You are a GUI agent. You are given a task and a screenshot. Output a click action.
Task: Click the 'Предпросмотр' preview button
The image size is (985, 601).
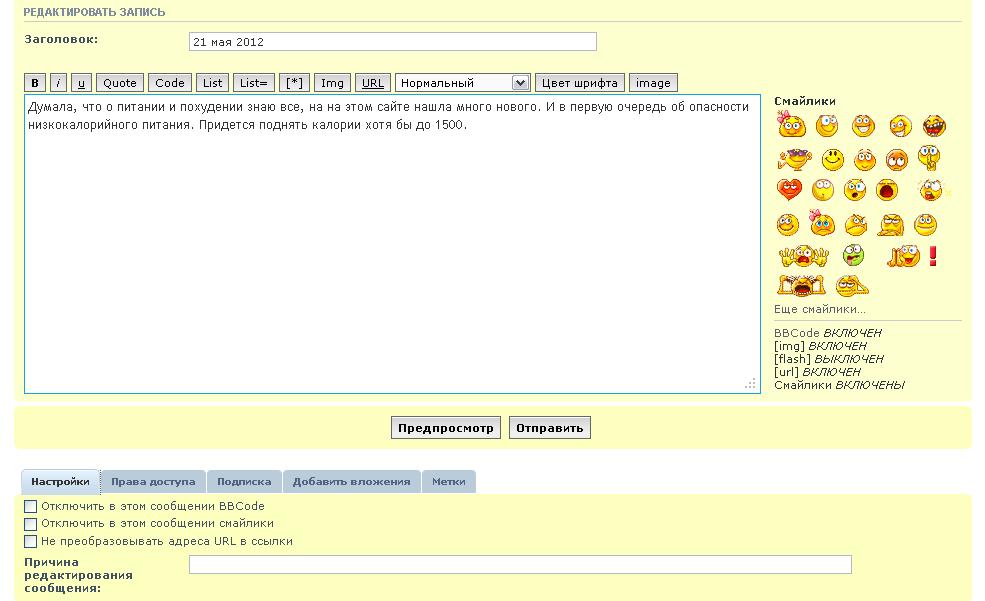click(x=446, y=428)
